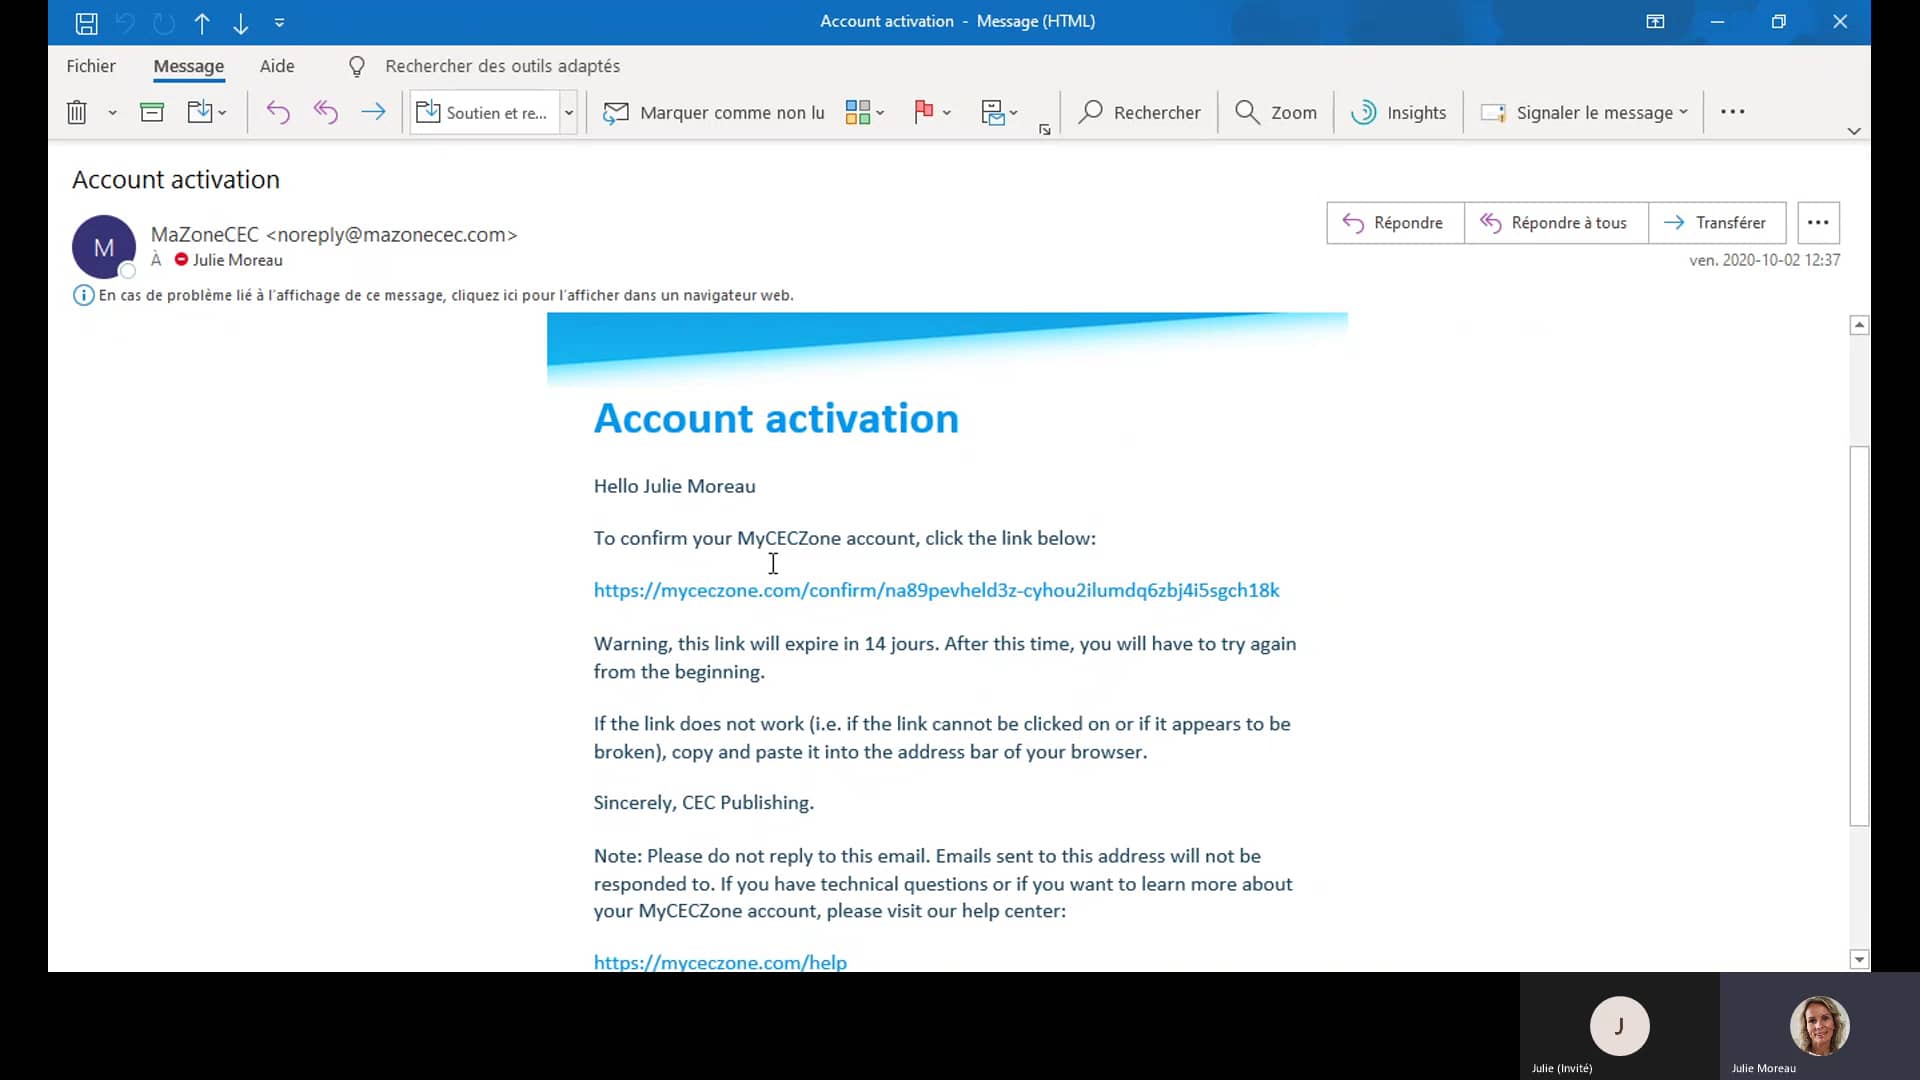Go to next item with the down arrow
The image size is (1920, 1080).
[241, 22]
